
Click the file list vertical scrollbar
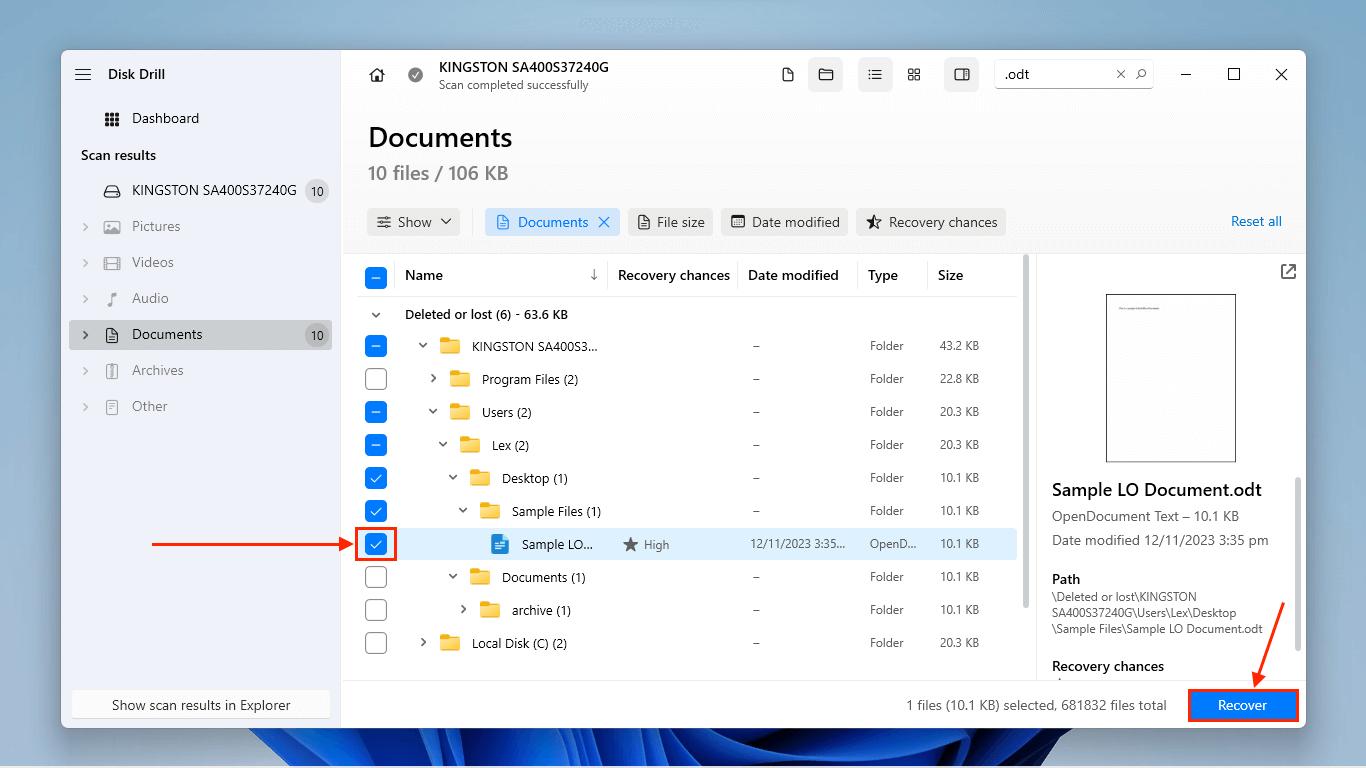tap(1025, 431)
